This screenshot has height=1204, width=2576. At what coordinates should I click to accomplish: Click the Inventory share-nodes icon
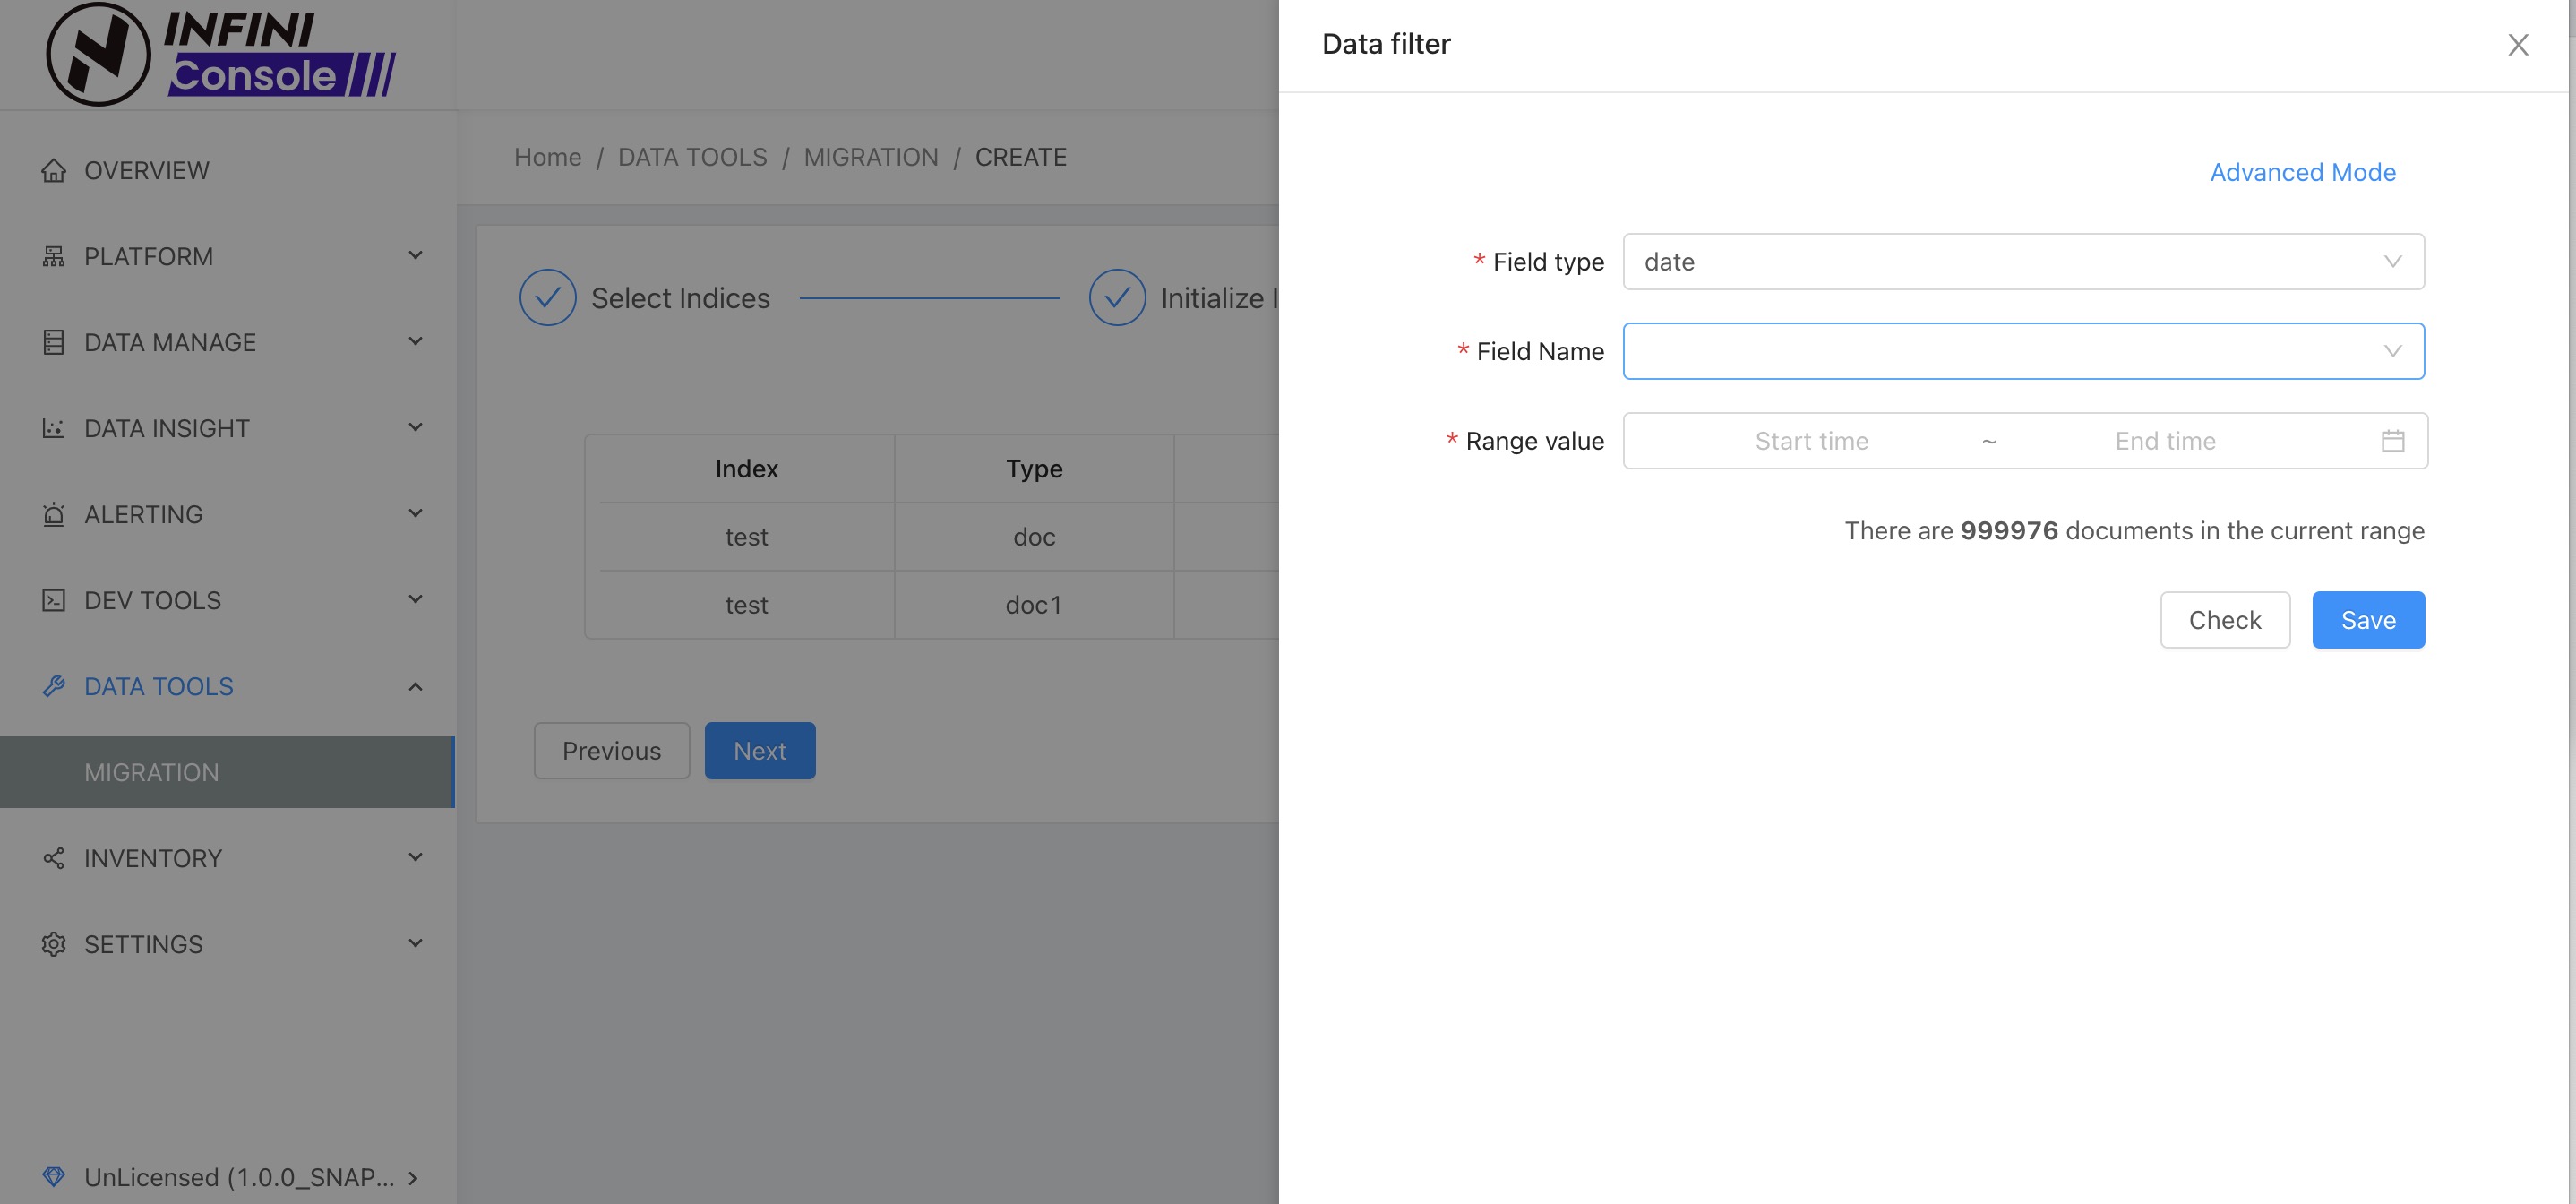click(53, 859)
